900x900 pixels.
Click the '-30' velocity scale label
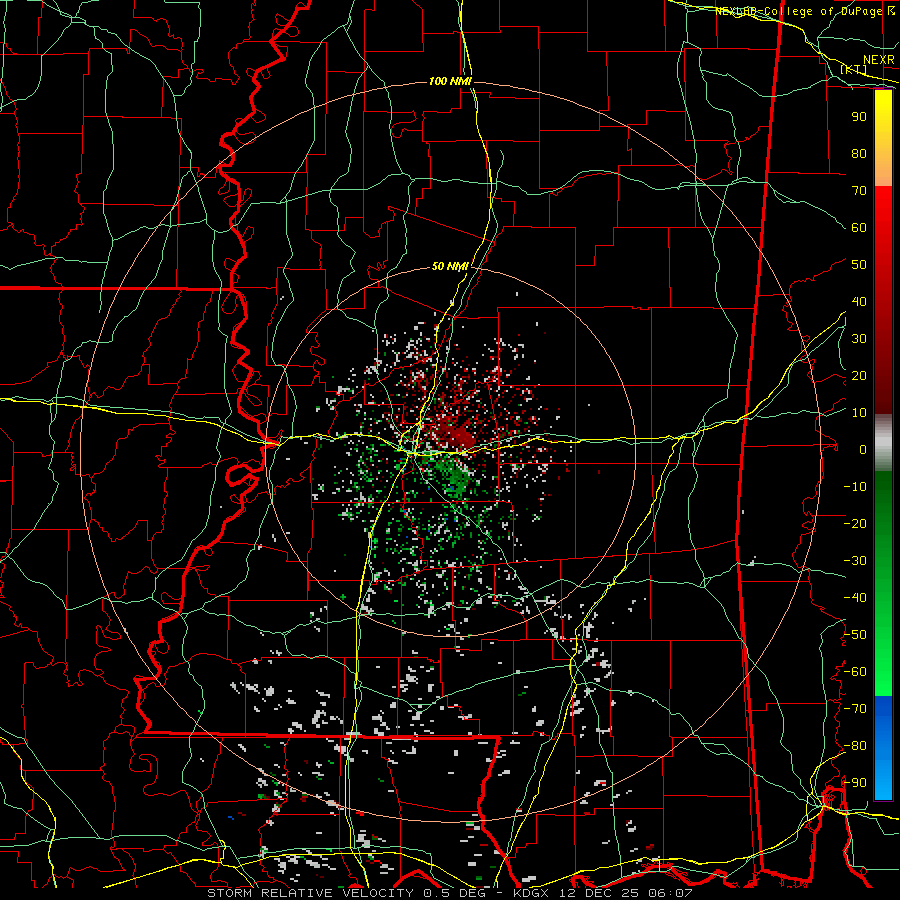pos(855,561)
